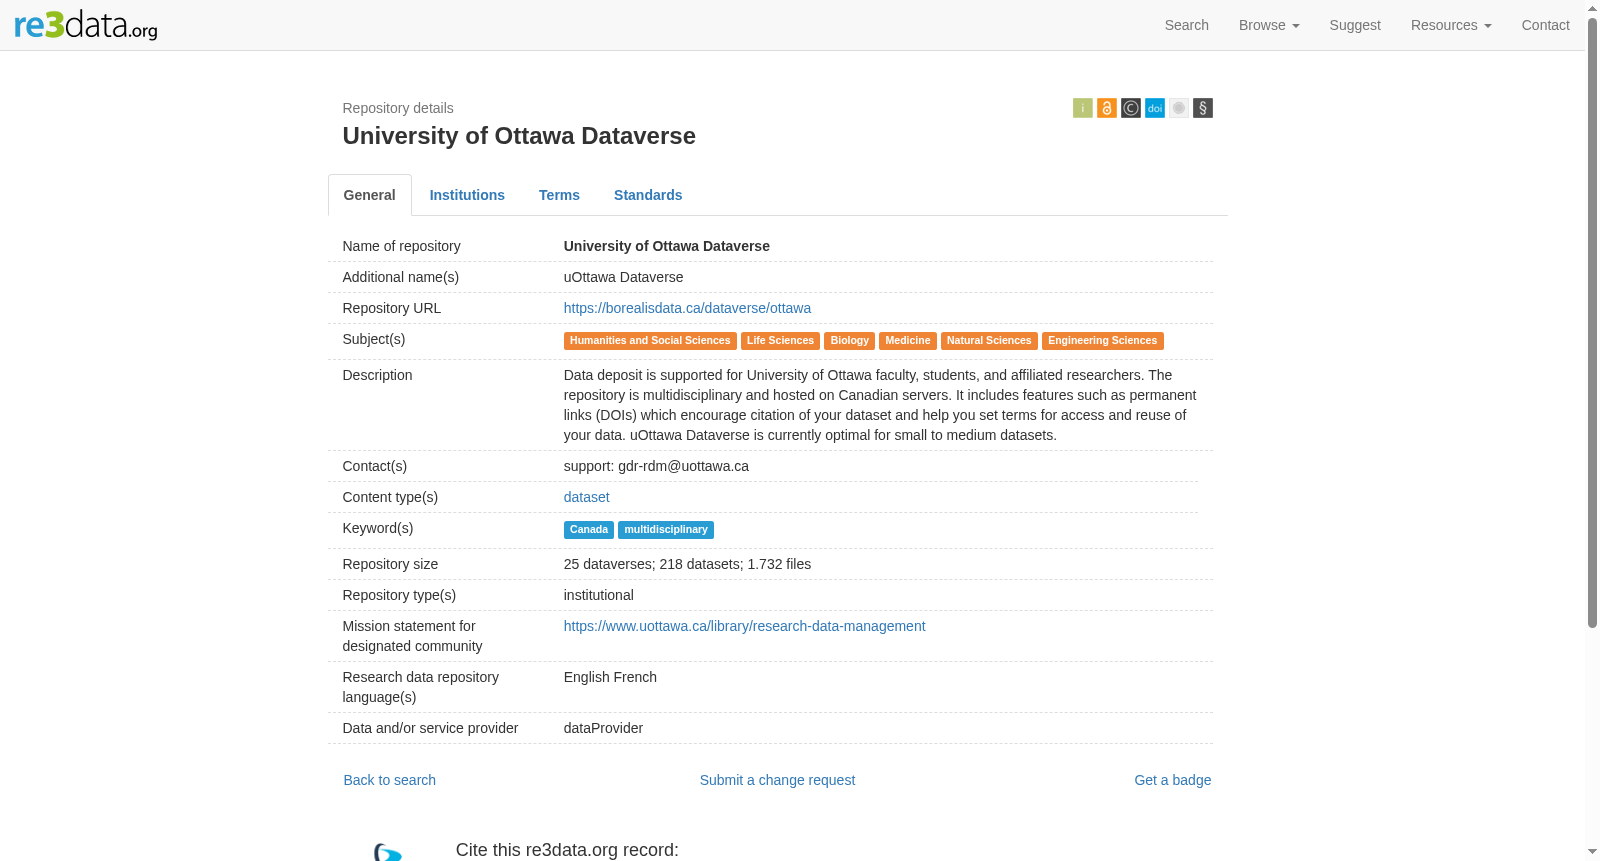Viewport: 1600px width, 861px height.
Task: Click the scrollbar down arrow
Action: pyautogui.click(x=1593, y=852)
